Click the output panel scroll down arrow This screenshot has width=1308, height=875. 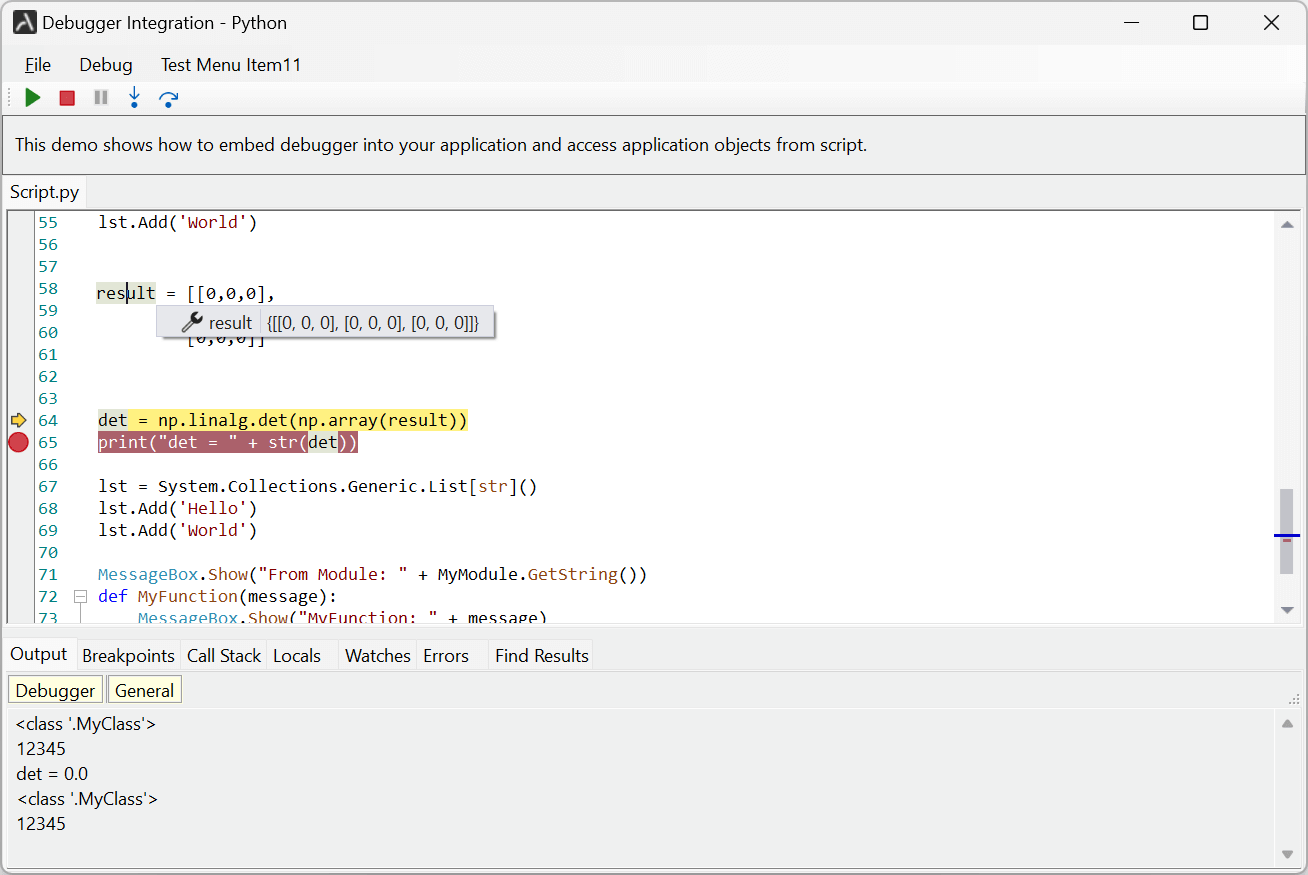[x=1287, y=854]
